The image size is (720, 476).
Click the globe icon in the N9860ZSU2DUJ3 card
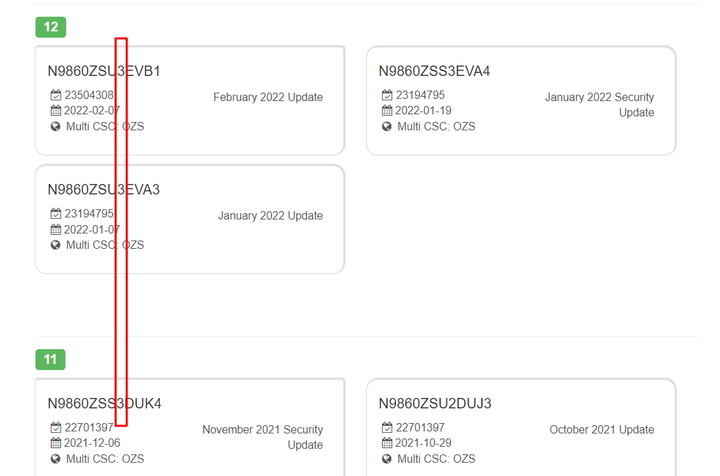pos(386,459)
